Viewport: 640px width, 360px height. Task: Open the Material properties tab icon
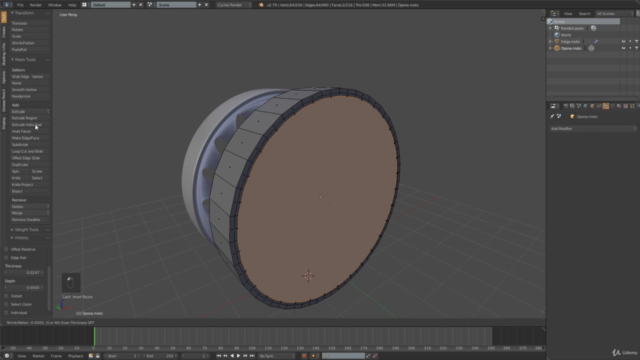tap(619, 106)
